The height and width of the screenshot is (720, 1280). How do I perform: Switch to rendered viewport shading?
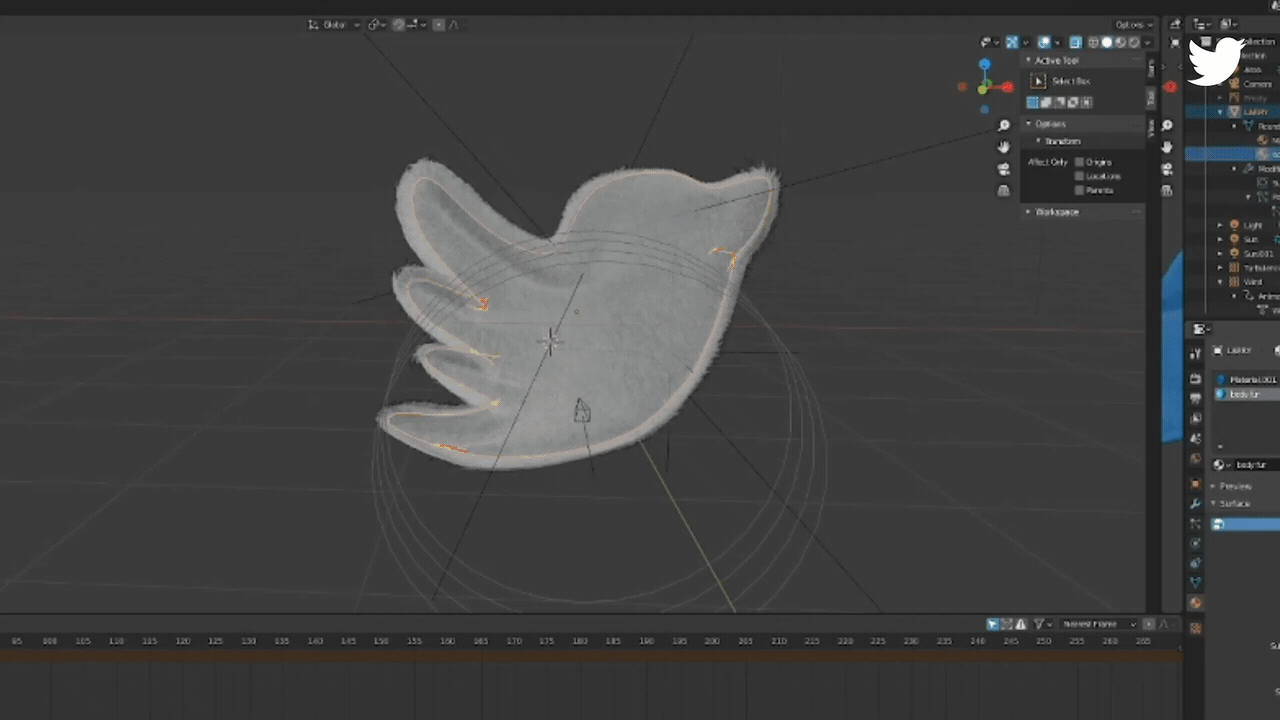[x=1134, y=42]
